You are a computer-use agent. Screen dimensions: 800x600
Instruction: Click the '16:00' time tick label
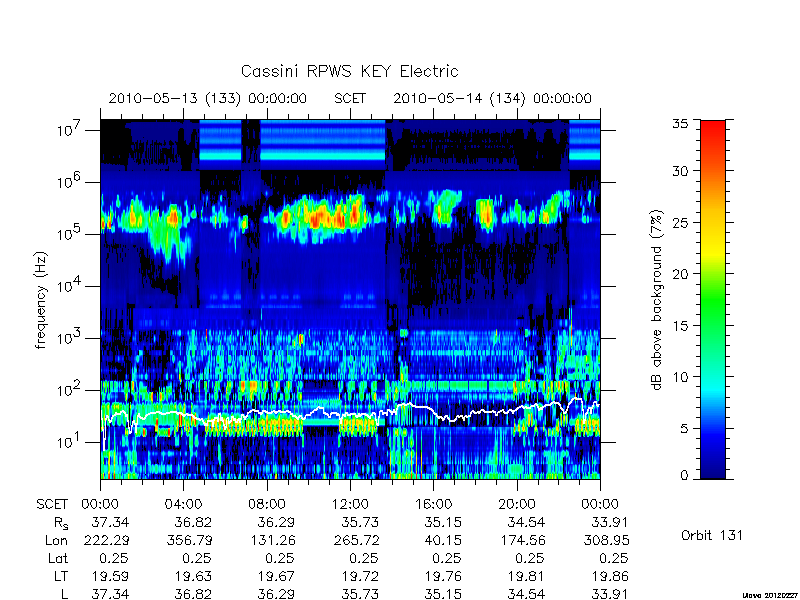[x=434, y=505]
